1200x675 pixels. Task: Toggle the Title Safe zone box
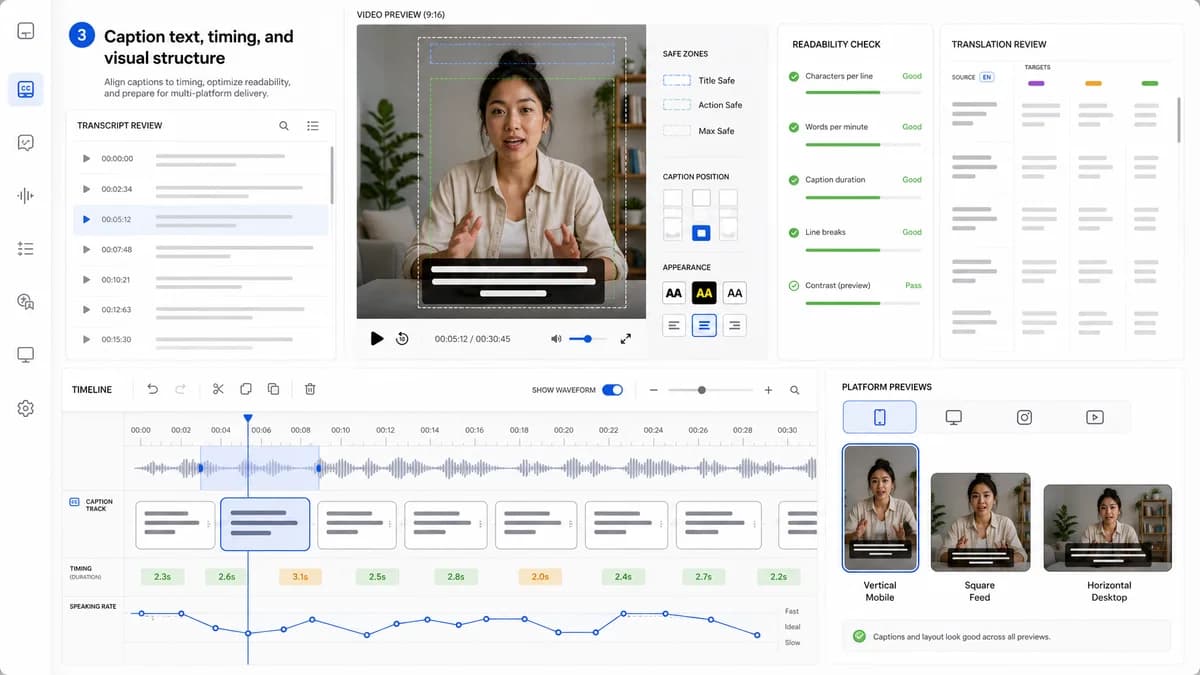click(677, 80)
